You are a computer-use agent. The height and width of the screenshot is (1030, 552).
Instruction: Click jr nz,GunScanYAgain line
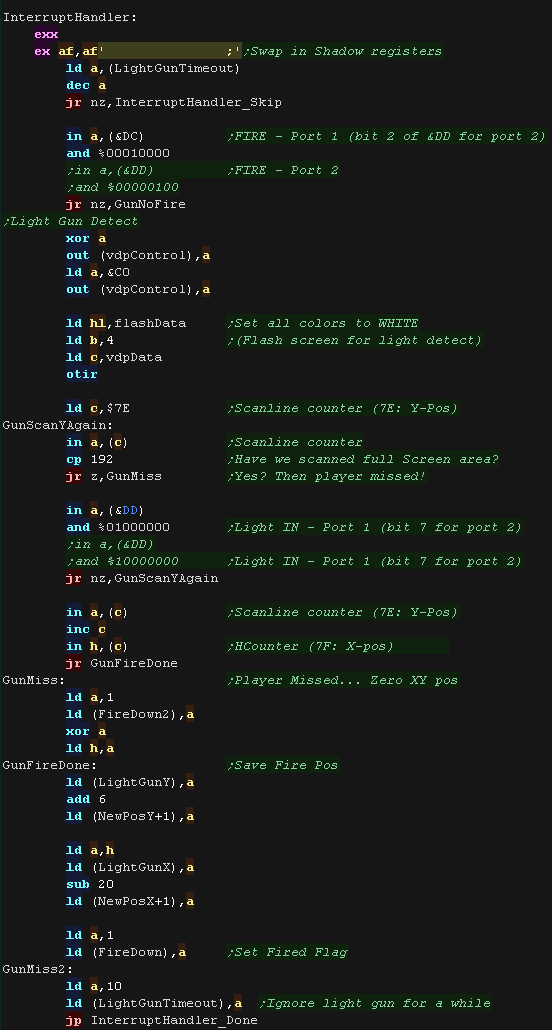coord(142,578)
